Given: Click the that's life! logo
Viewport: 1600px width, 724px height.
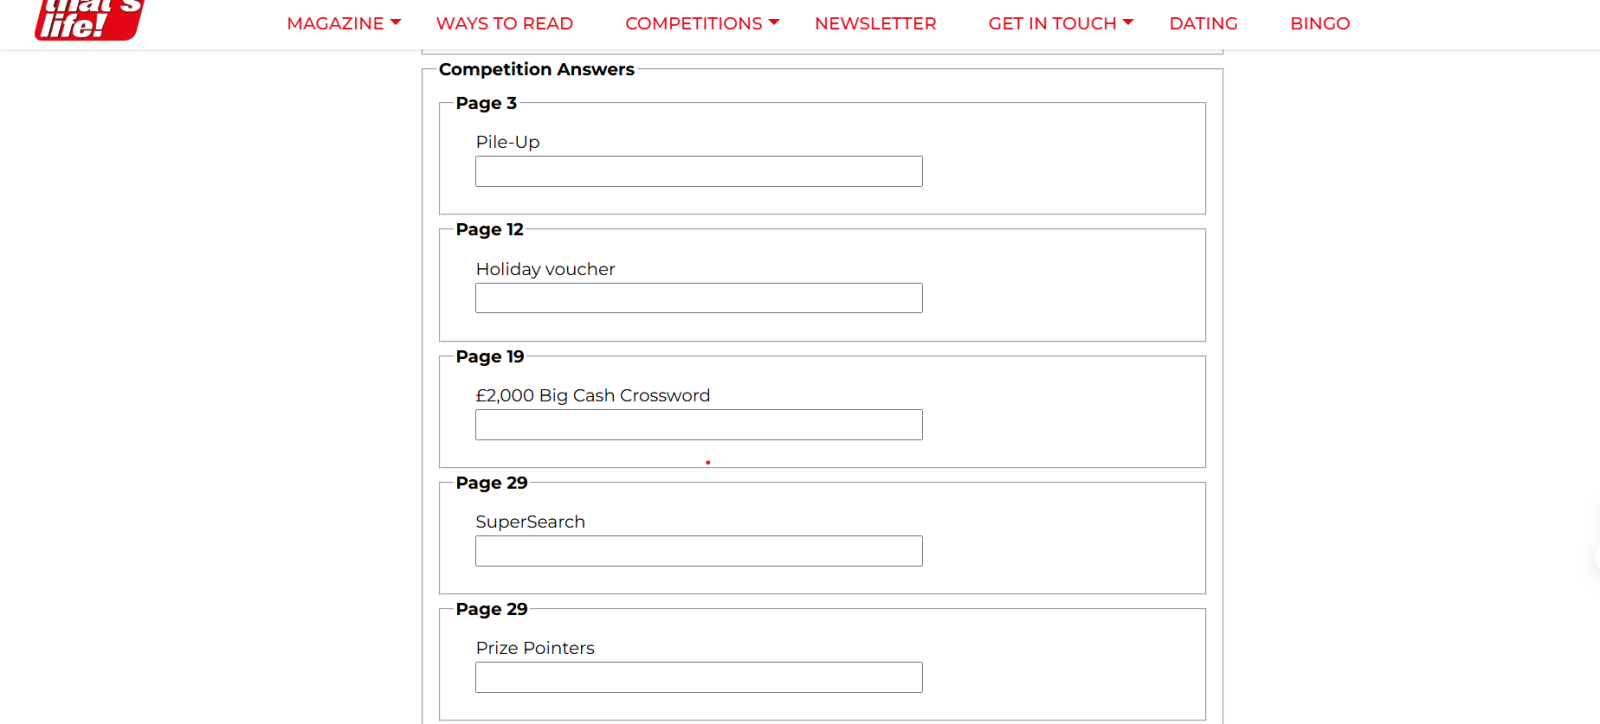Looking at the screenshot, I should 89,20.
